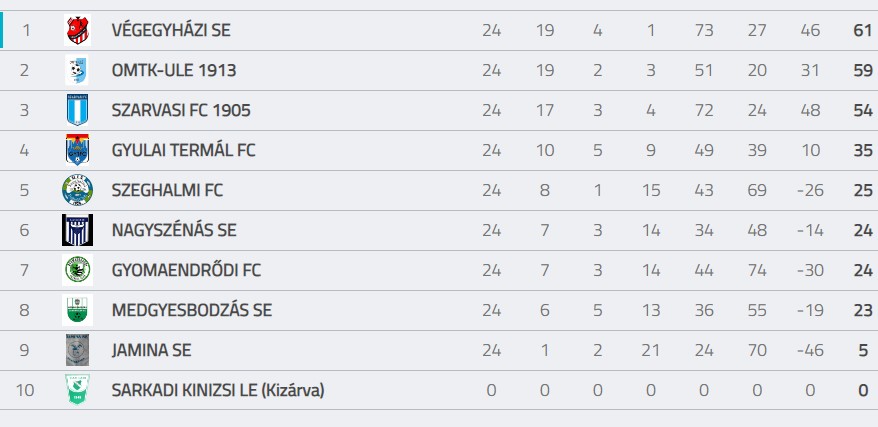Screen dimensions: 878x427
Task: Open the OMTK-ULE 1913 team link
Action: 174,71
